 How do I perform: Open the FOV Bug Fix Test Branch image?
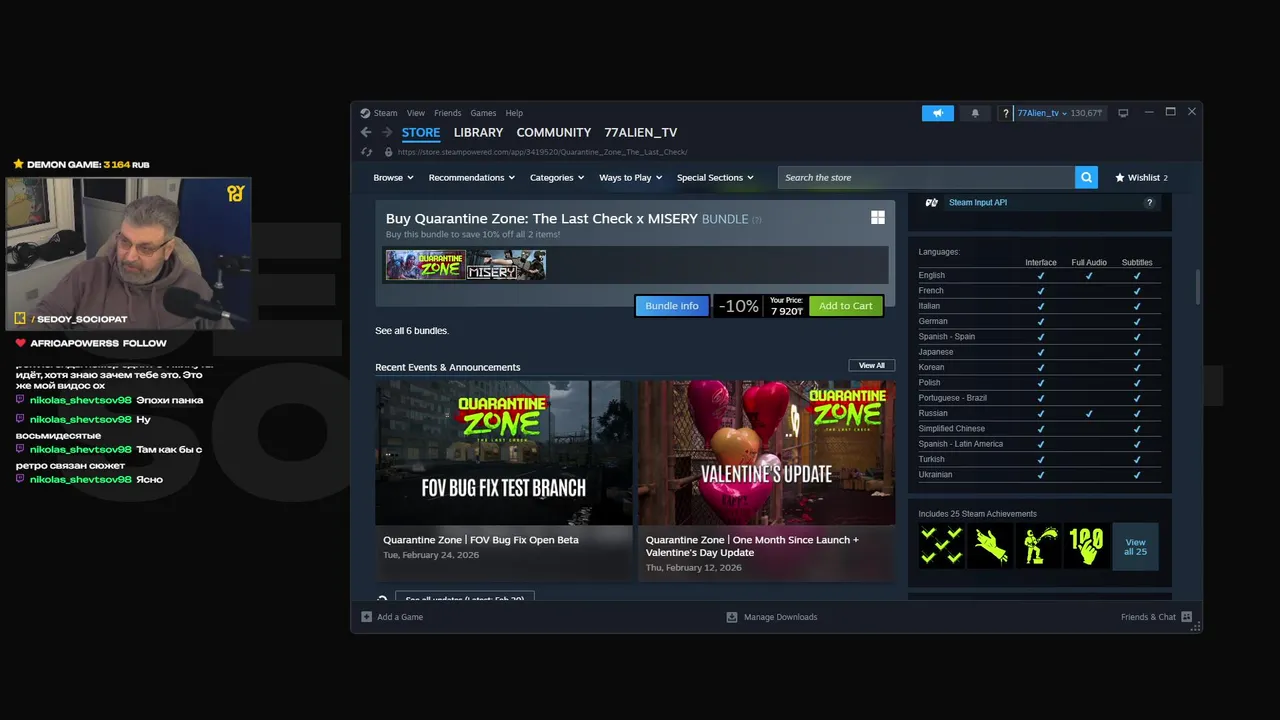click(x=504, y=453)
